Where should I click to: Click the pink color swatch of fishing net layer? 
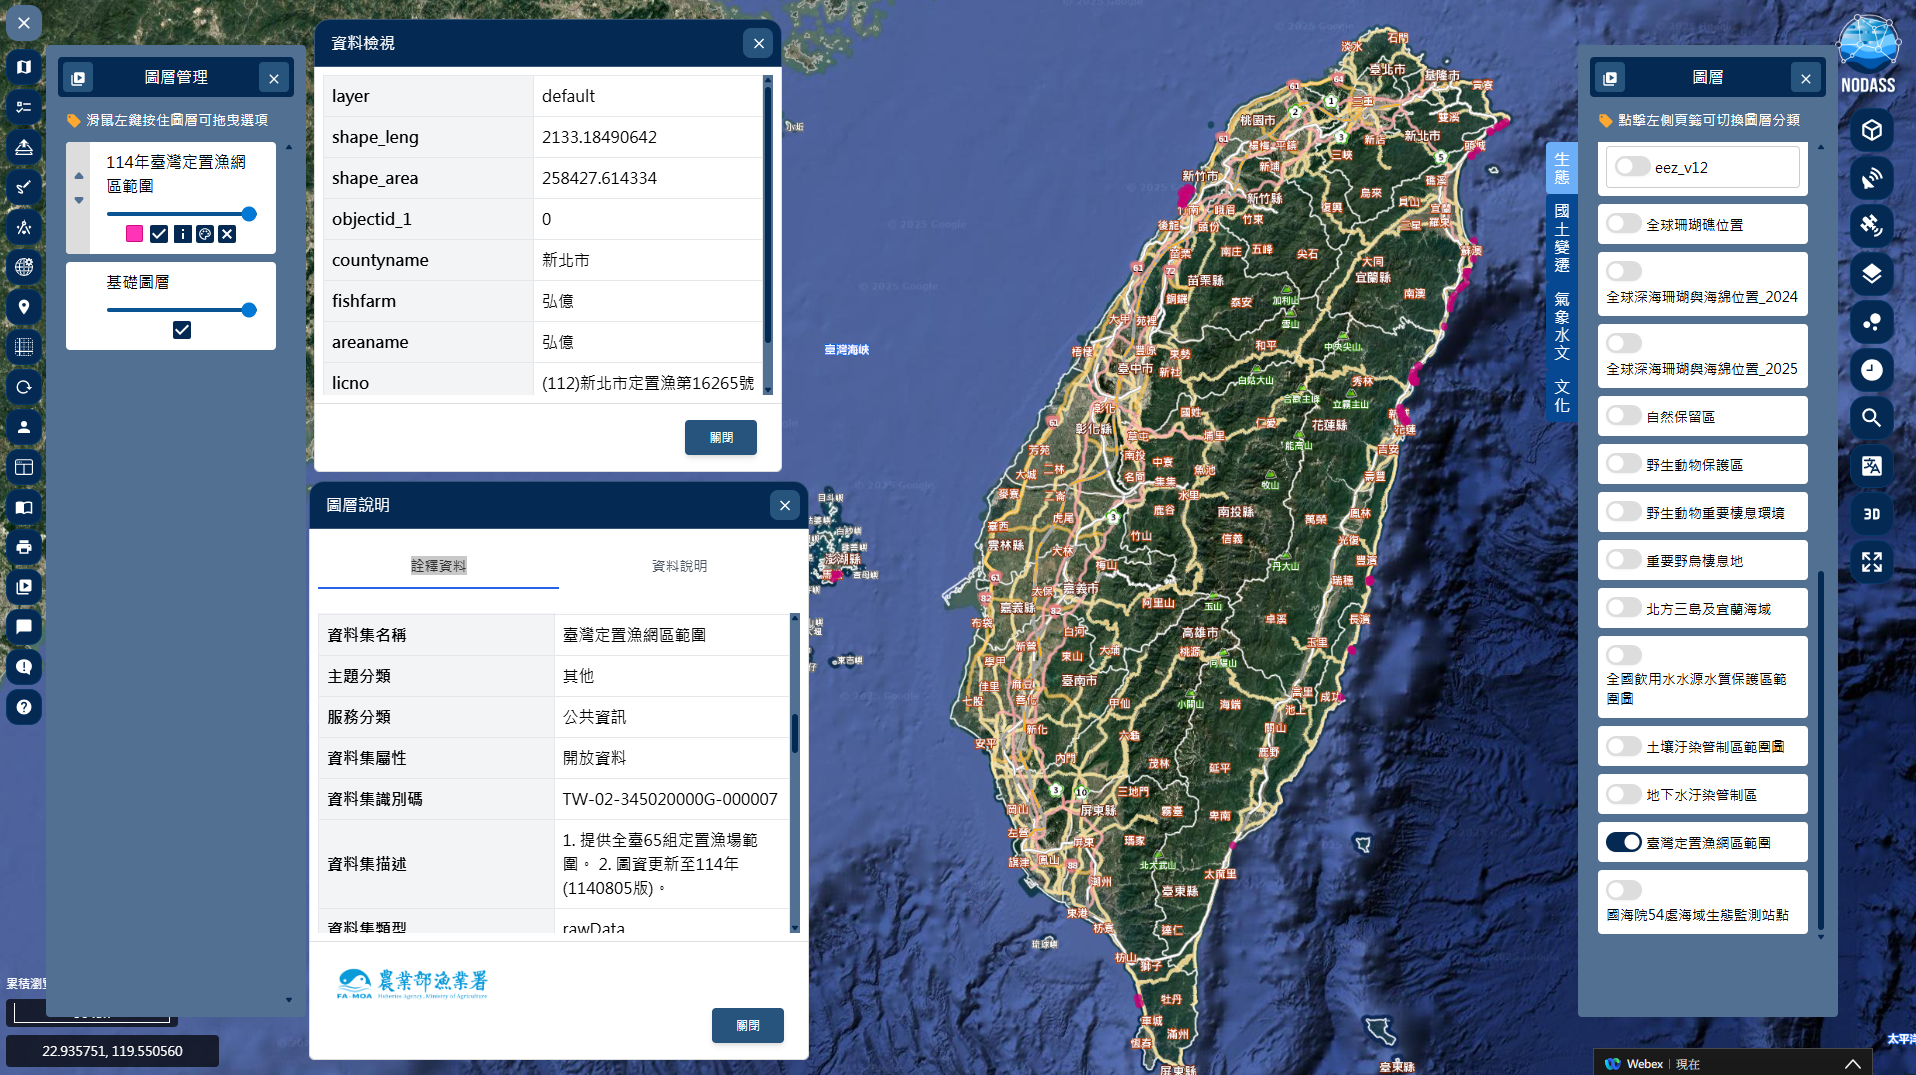(134, 234)
